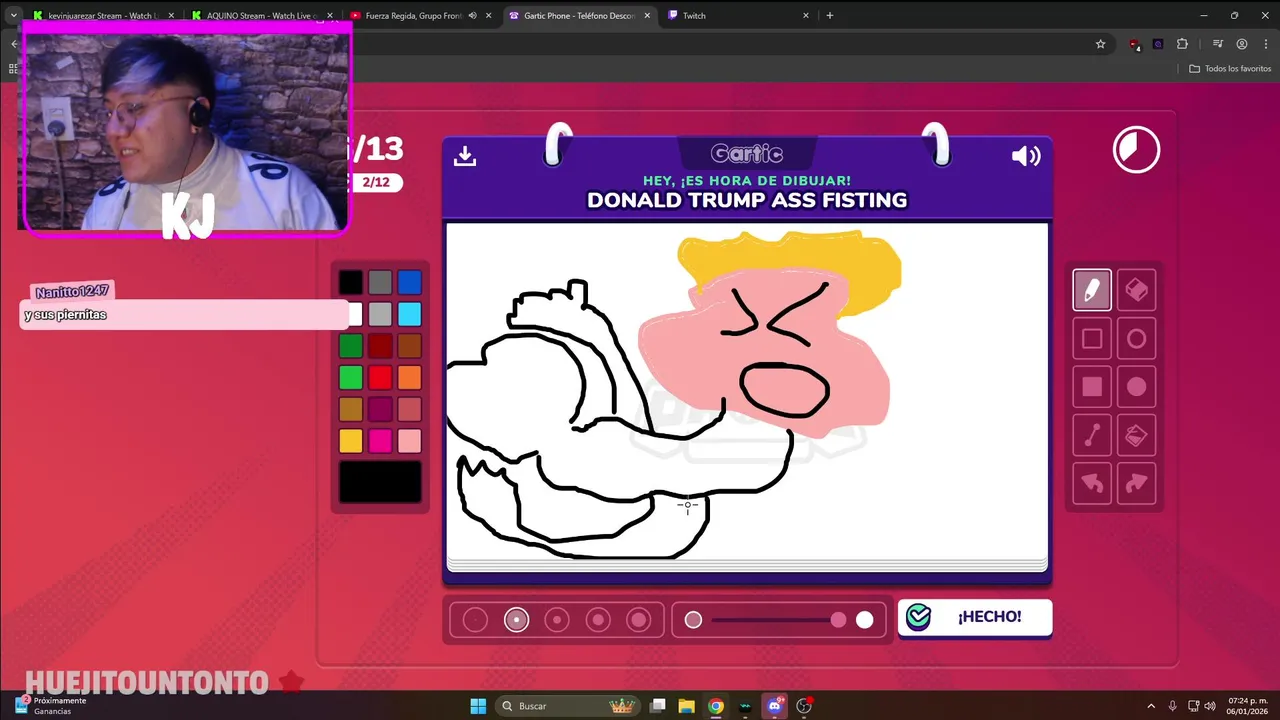The width and height of the screenshot is (1280, 720).
Task: Click the Chrome icon on the taskbar
Action: 716,706
